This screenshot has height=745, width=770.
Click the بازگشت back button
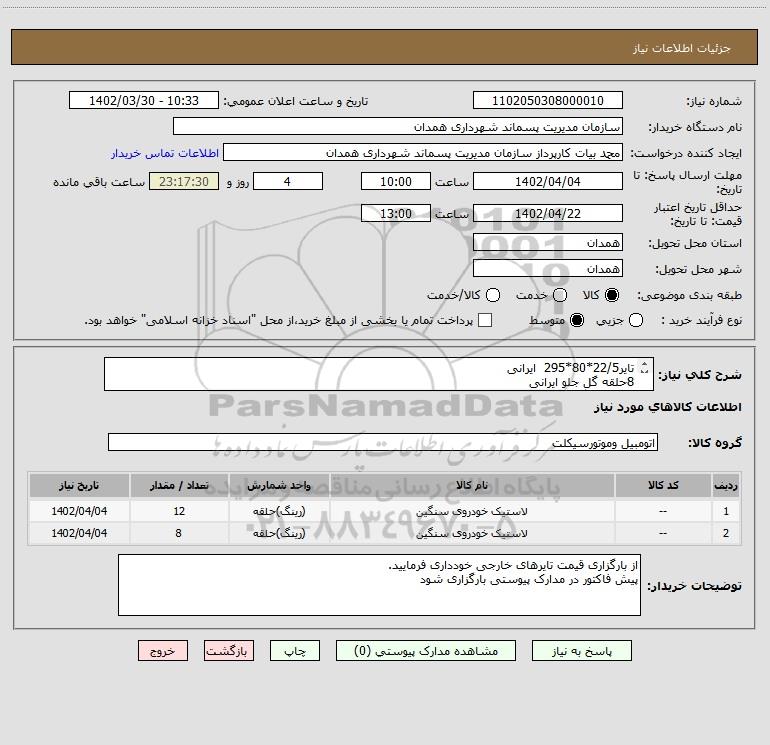coord(229,651)
